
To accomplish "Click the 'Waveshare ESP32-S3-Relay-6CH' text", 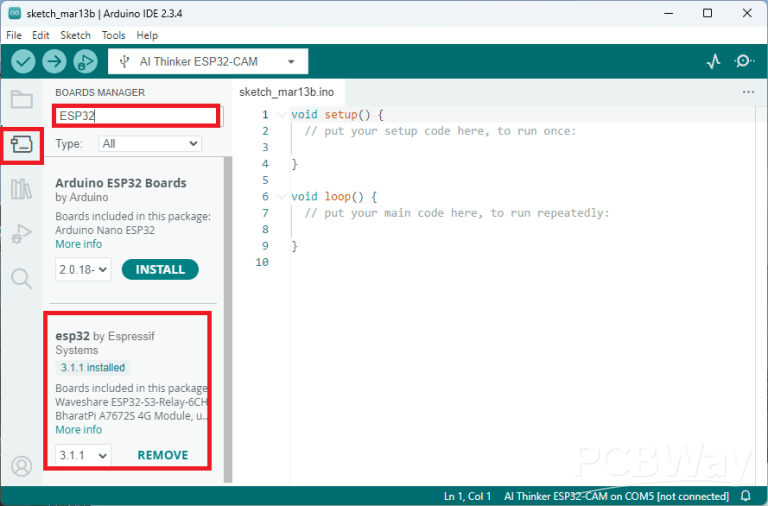I will coord(131,402).
